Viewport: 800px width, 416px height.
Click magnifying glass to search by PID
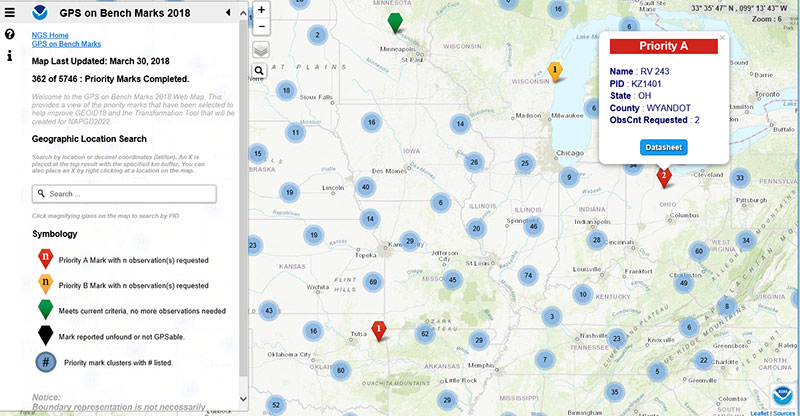(259, 71)
